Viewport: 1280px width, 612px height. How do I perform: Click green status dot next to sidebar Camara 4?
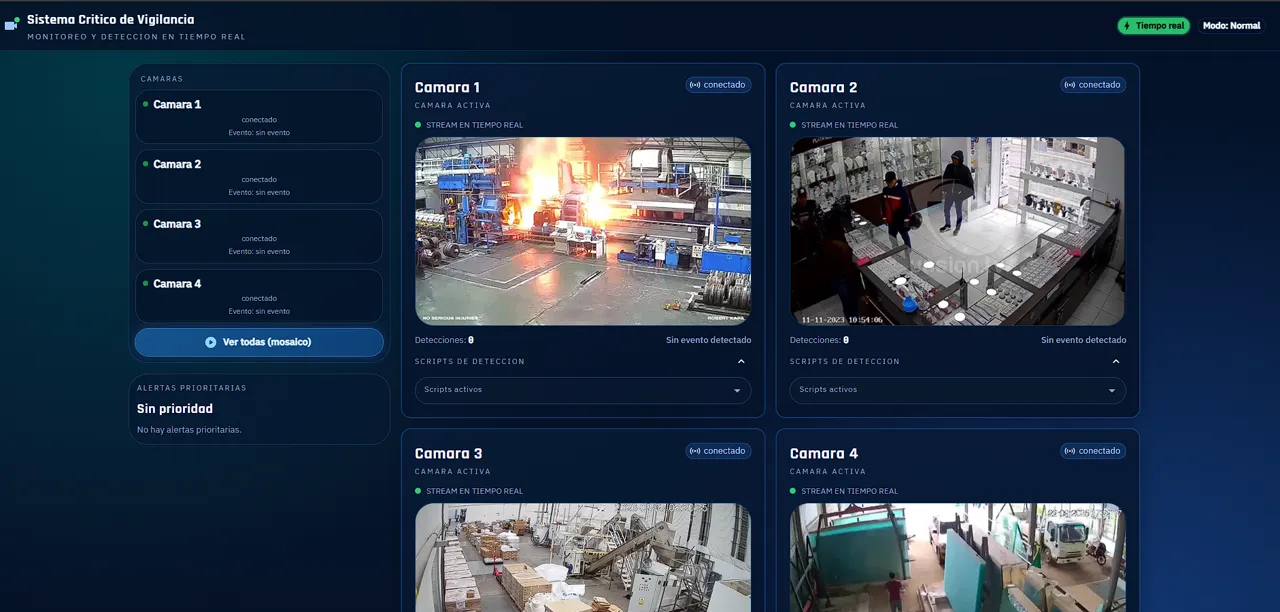pos(146,283)
